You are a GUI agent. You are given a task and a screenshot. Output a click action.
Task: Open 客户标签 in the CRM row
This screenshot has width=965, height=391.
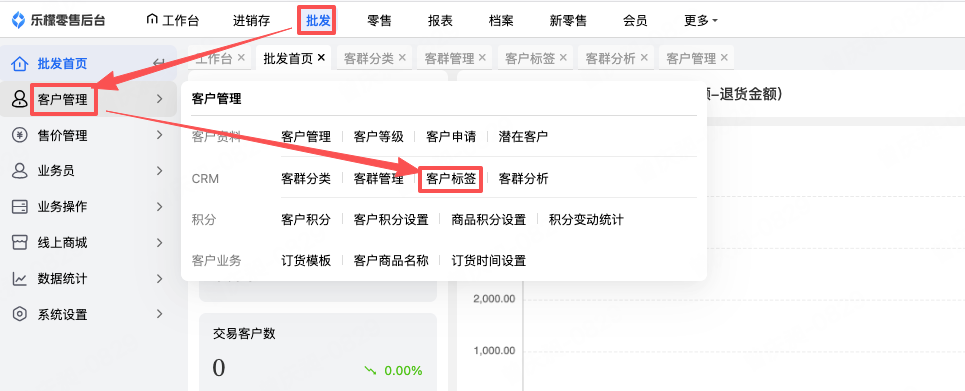tap(450, 179)
